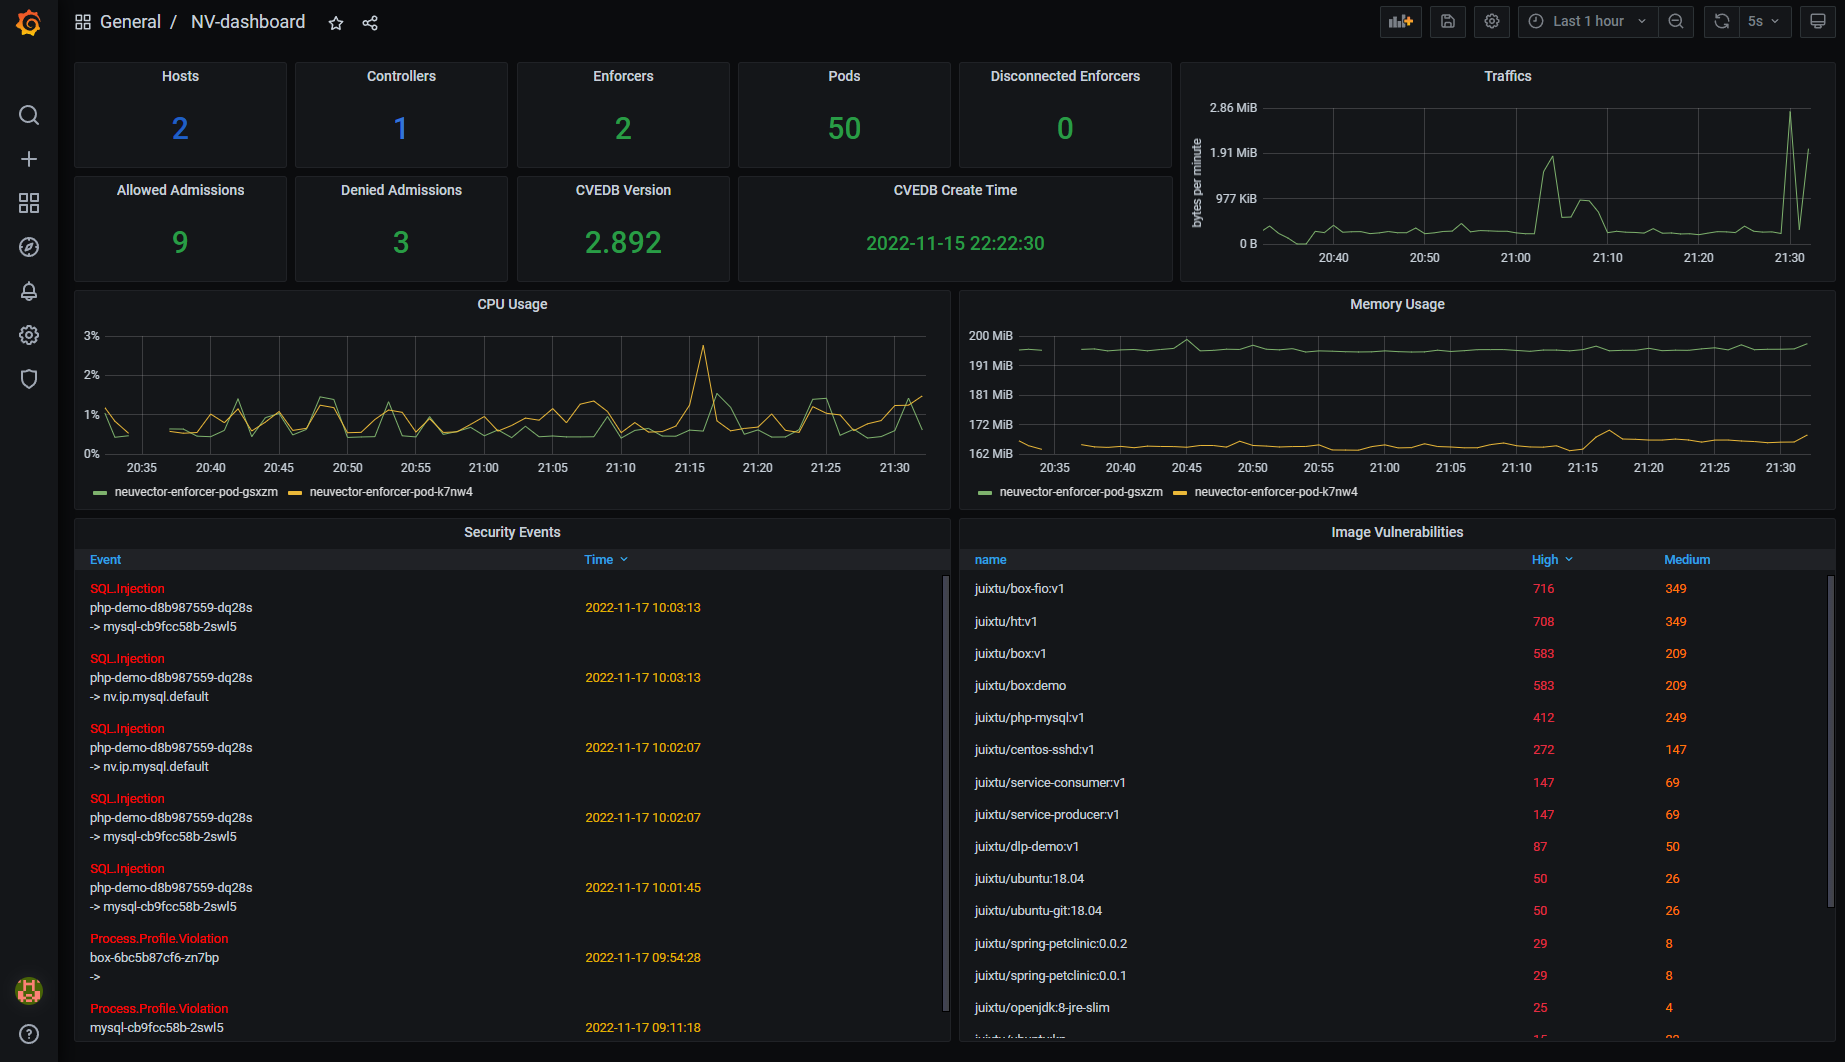Click the Pods value 50
The height and width of the screenshot is (1062, 1845).
(844, 128)
